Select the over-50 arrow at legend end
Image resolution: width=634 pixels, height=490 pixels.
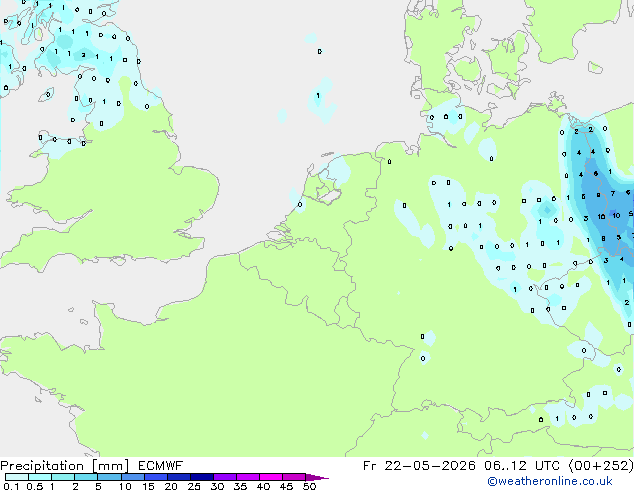tap(317, 477)
